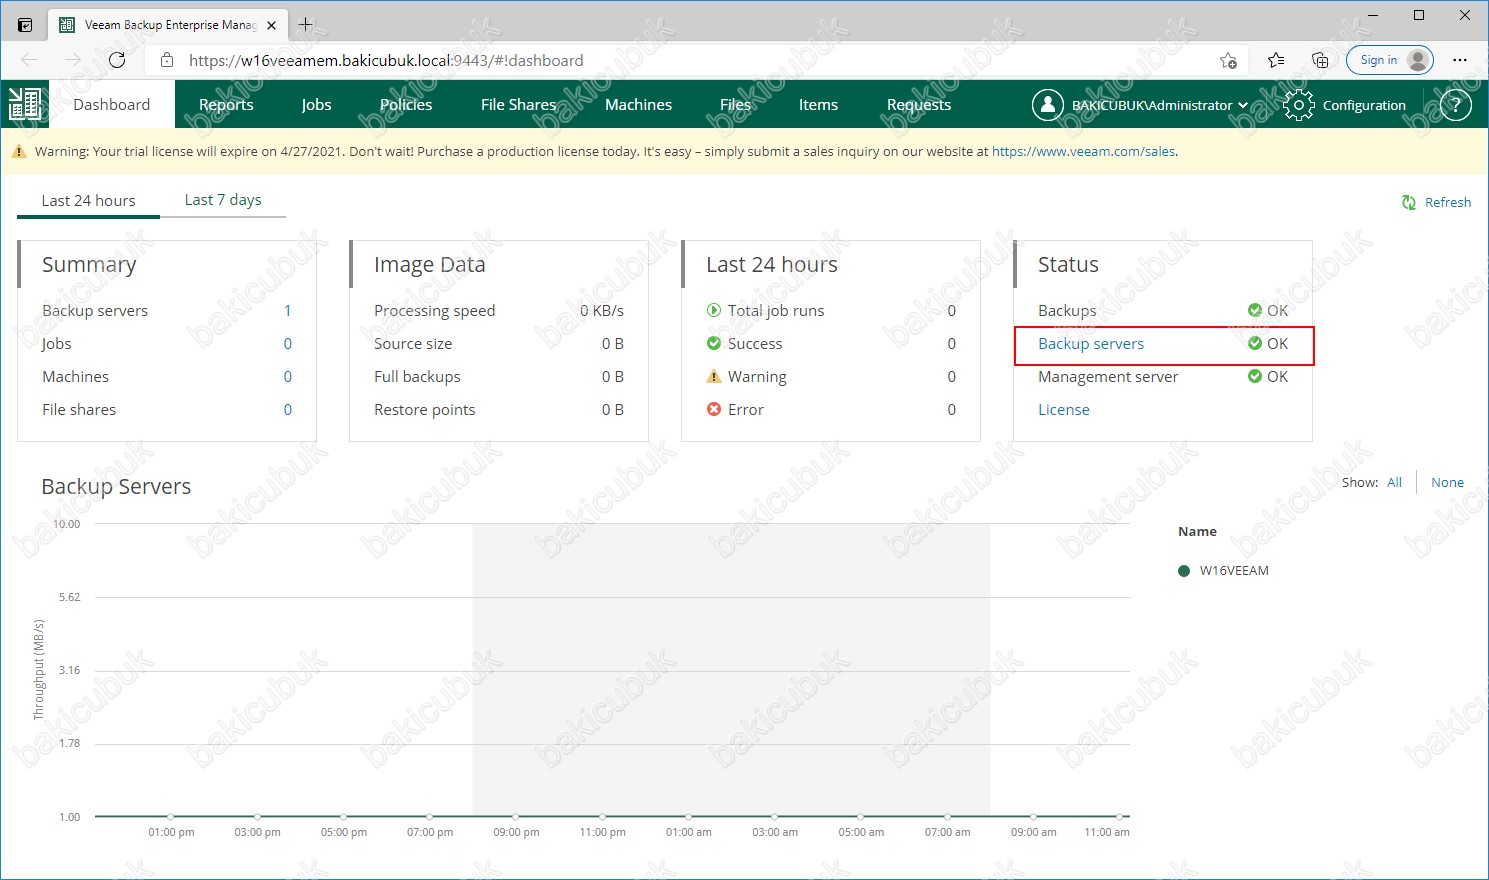Click the Processing speed 0 KB/s value
Screen dimensions: 1489x880
[x=602, y=310]
